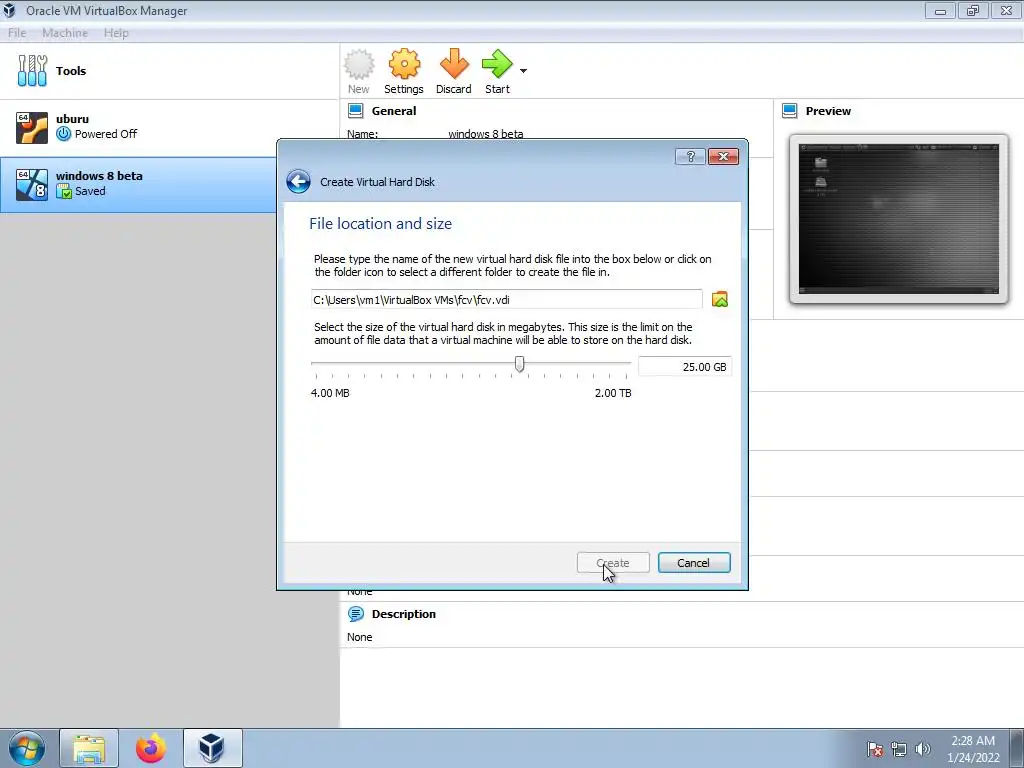Click the back arrow in wizard dialog
This screenshot has height=768, width=1024.
point(298,182)
